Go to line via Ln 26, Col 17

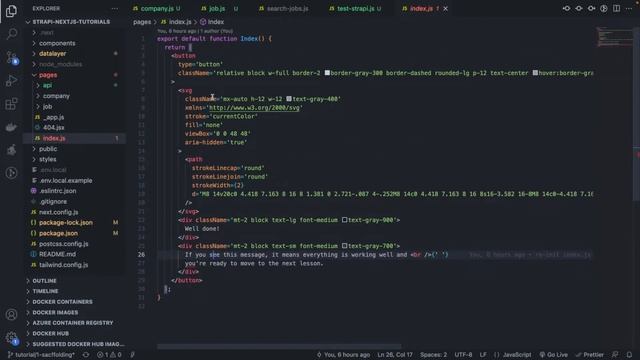tap(395, 355)
